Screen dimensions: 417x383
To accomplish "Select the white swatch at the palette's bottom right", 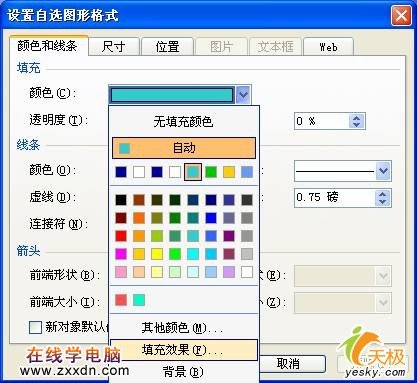I will point(247,272).
